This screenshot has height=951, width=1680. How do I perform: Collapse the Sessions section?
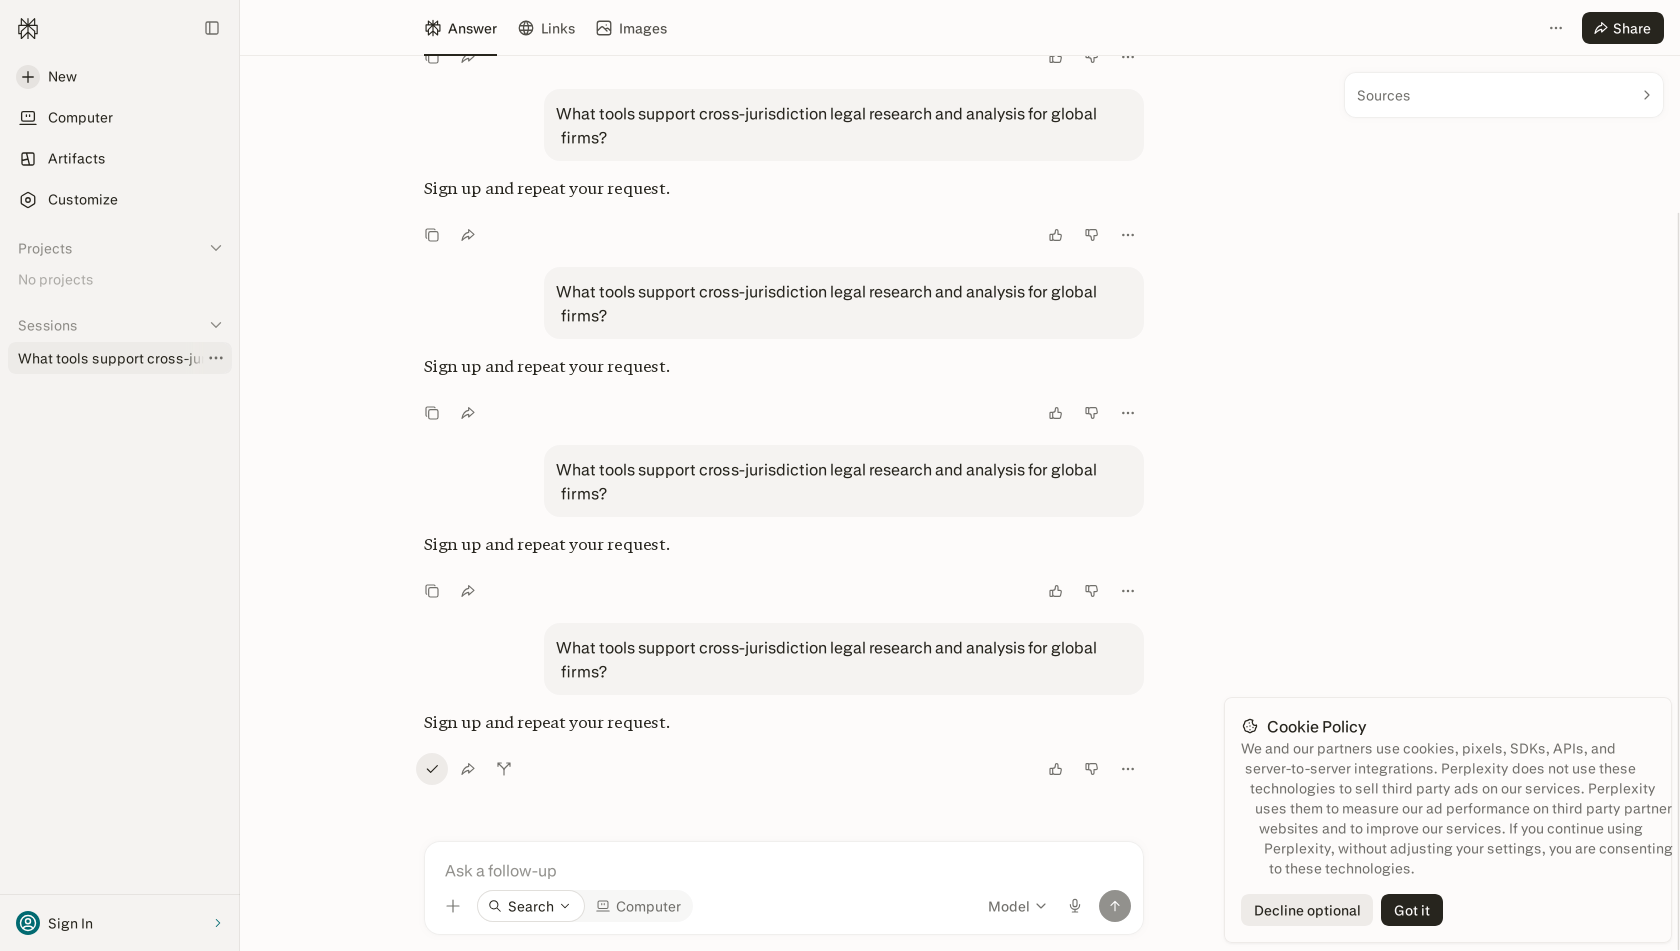pos(216,325)
